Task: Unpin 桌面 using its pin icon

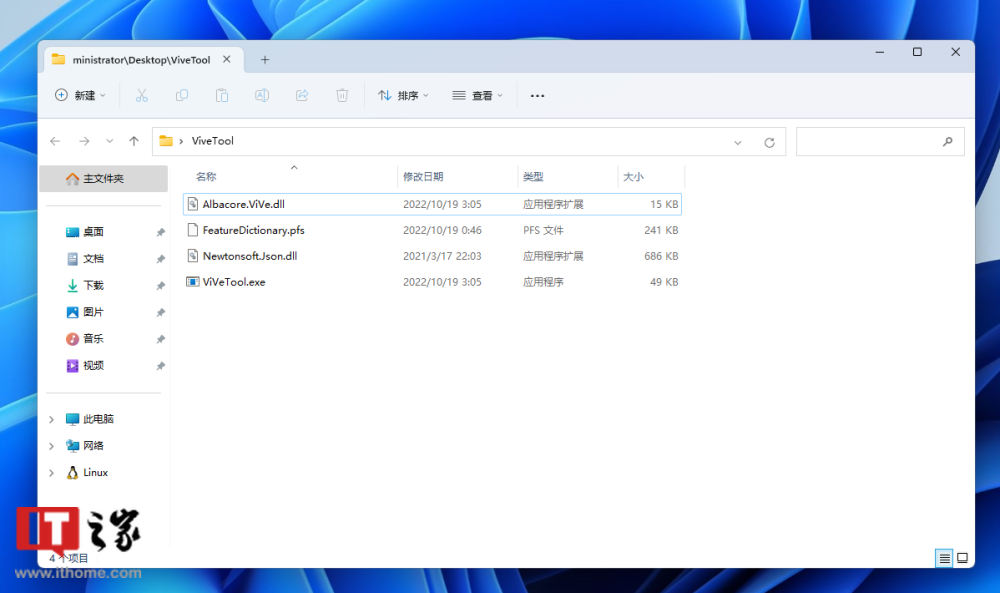Action: click(x=161, y=232)
